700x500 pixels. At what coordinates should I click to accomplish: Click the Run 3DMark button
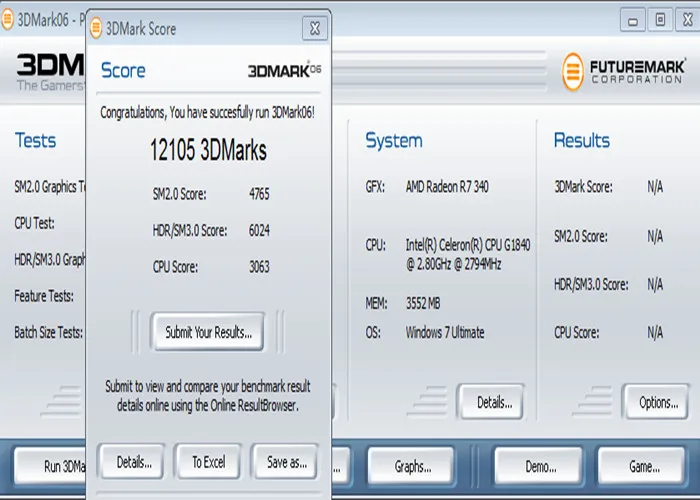(x=50, y=466)
